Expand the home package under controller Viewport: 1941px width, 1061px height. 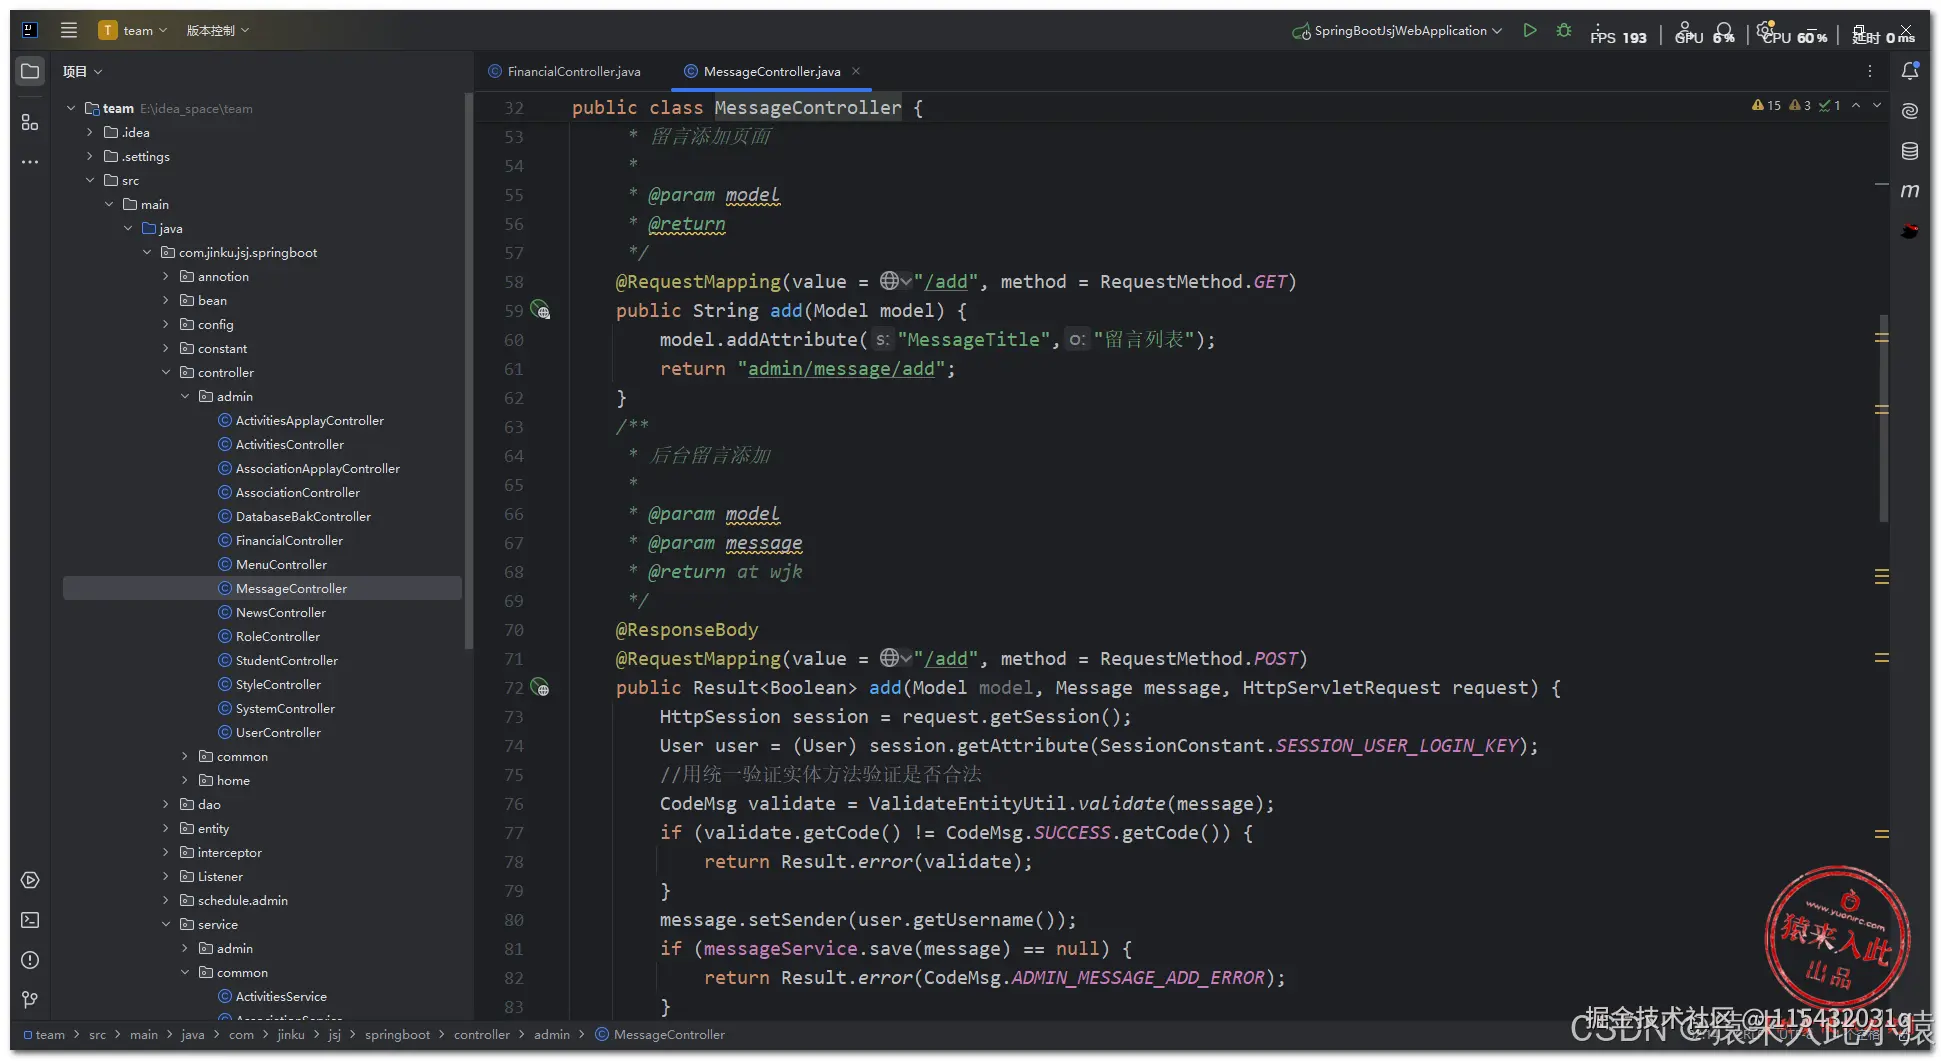pyautogui.click(x=185, y=780)
